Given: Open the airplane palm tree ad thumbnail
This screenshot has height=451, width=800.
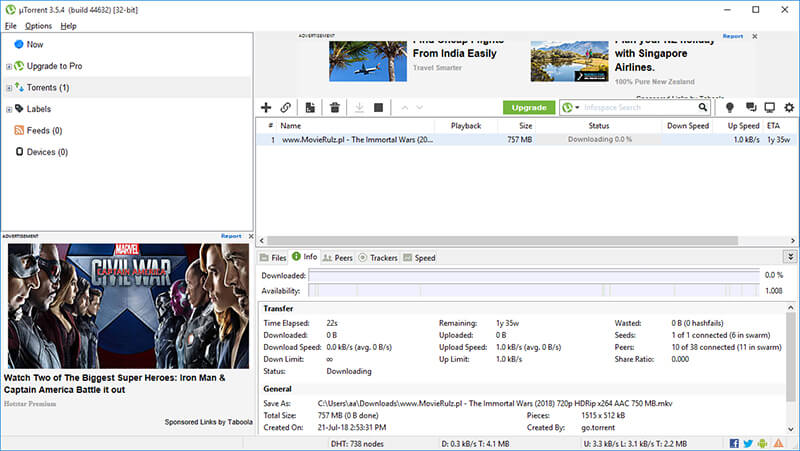Looking at the screenshot, I should [368, 61].
